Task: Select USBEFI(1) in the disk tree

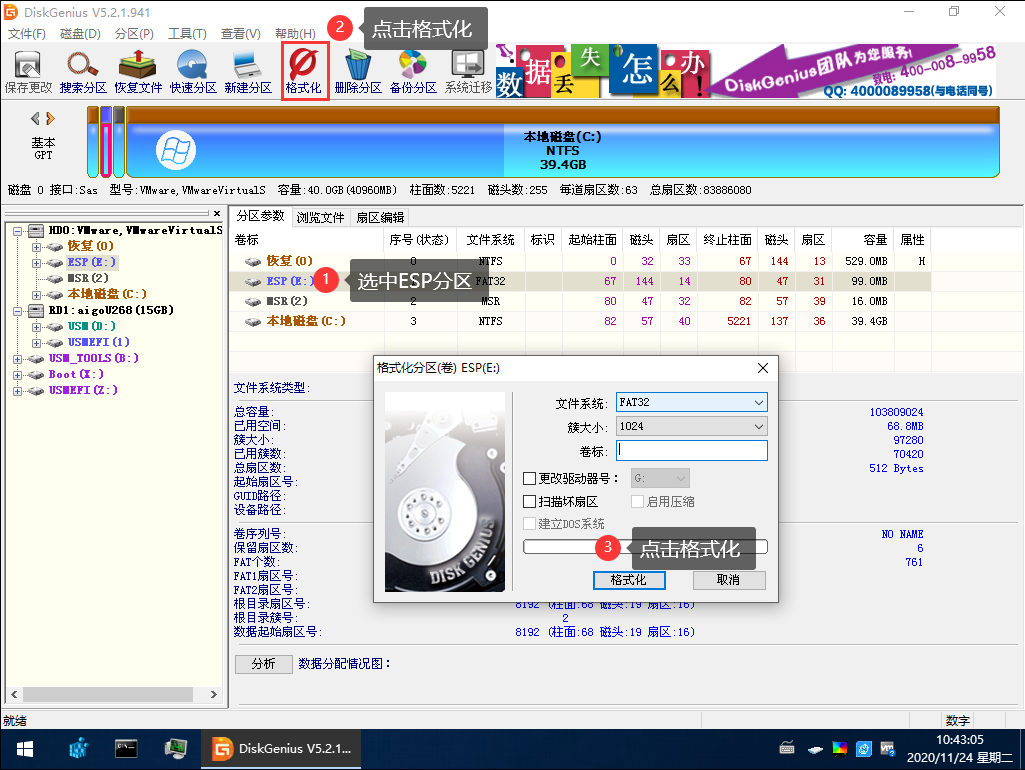Action: click(x=99, y=343)
